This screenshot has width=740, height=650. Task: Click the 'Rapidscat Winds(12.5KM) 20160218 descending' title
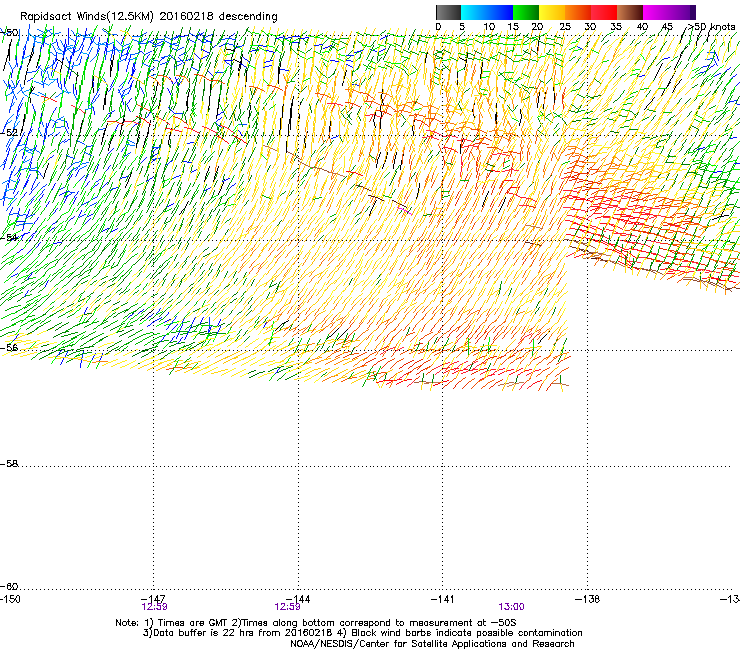(x=149, y=16)
